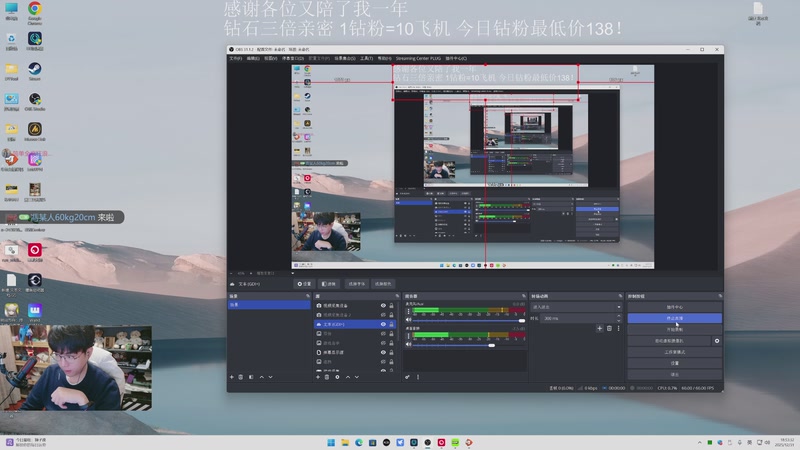Toggle lock on video capture device 2 source
This screenshot has height=450, width=800.
pos(391,315)
